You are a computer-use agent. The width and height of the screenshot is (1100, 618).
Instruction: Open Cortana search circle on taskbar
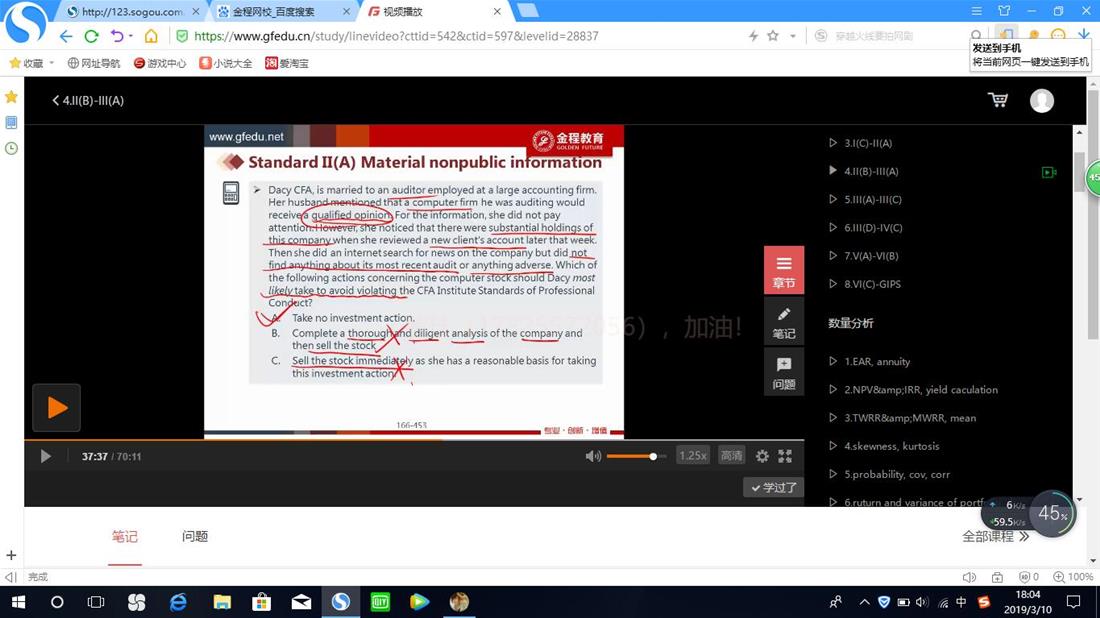57,602
